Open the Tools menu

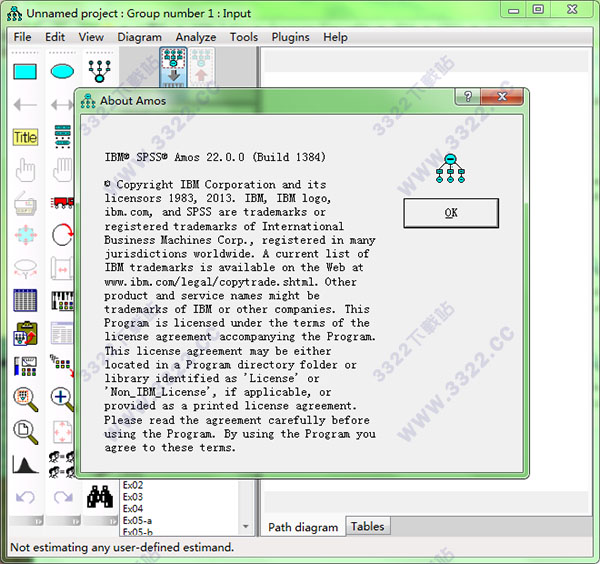[x=244, y=37]
